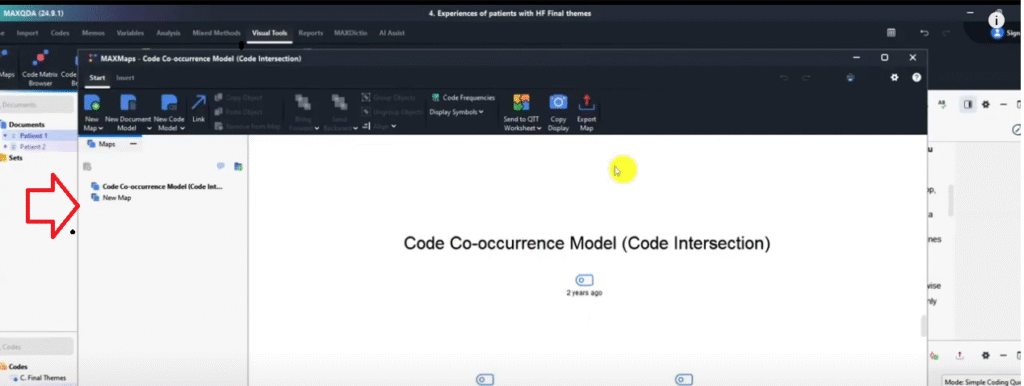This screenshot has width=1024, height=386.
Task: Open the Display Symbols dropdown
Action: coord(456,112)
